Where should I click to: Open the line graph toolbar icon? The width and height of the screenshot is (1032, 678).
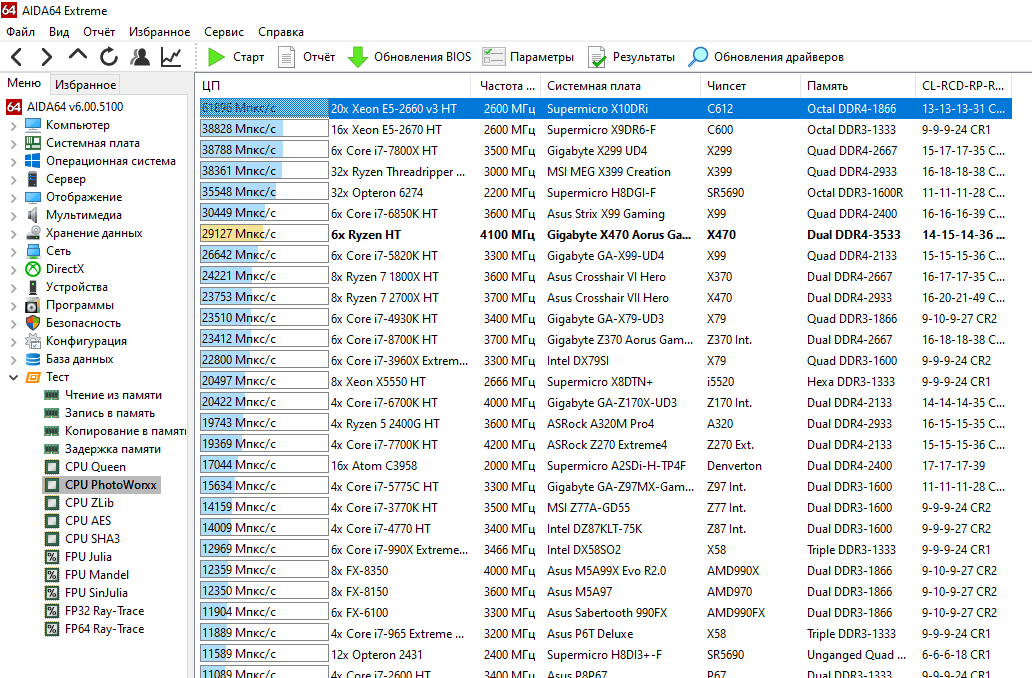click(x=171, y=57)
